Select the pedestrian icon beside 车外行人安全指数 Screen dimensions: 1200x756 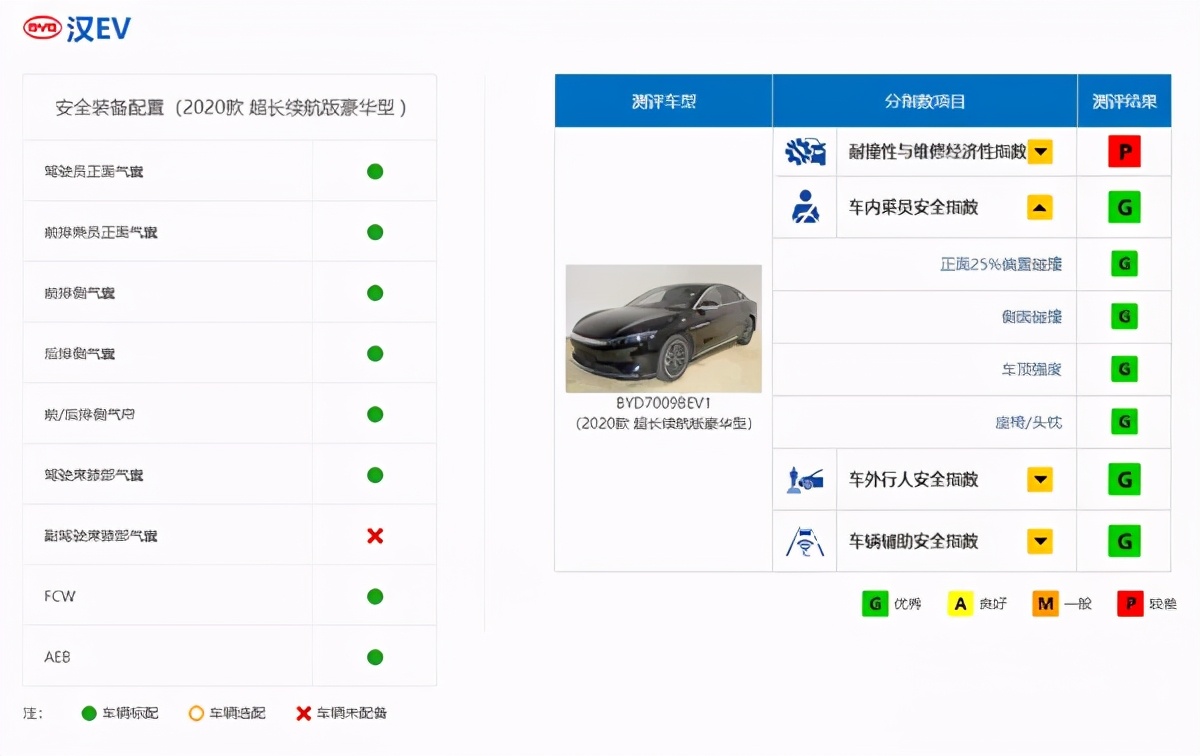point(805,479)
